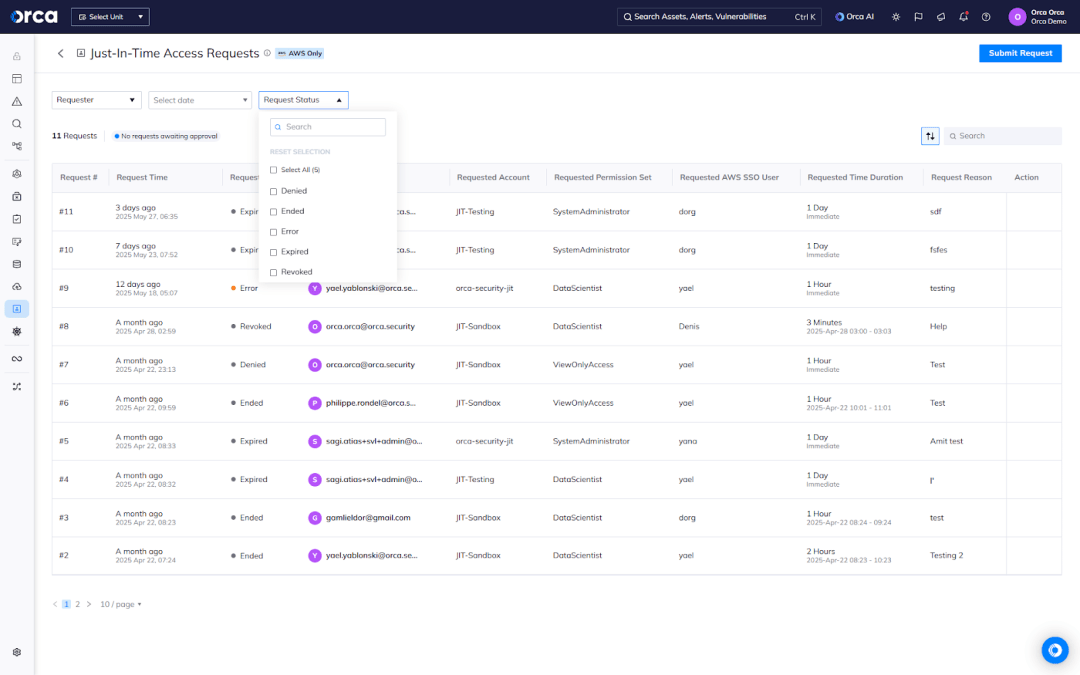
Task: Click the status filter search field
Action: pos(328,127)
